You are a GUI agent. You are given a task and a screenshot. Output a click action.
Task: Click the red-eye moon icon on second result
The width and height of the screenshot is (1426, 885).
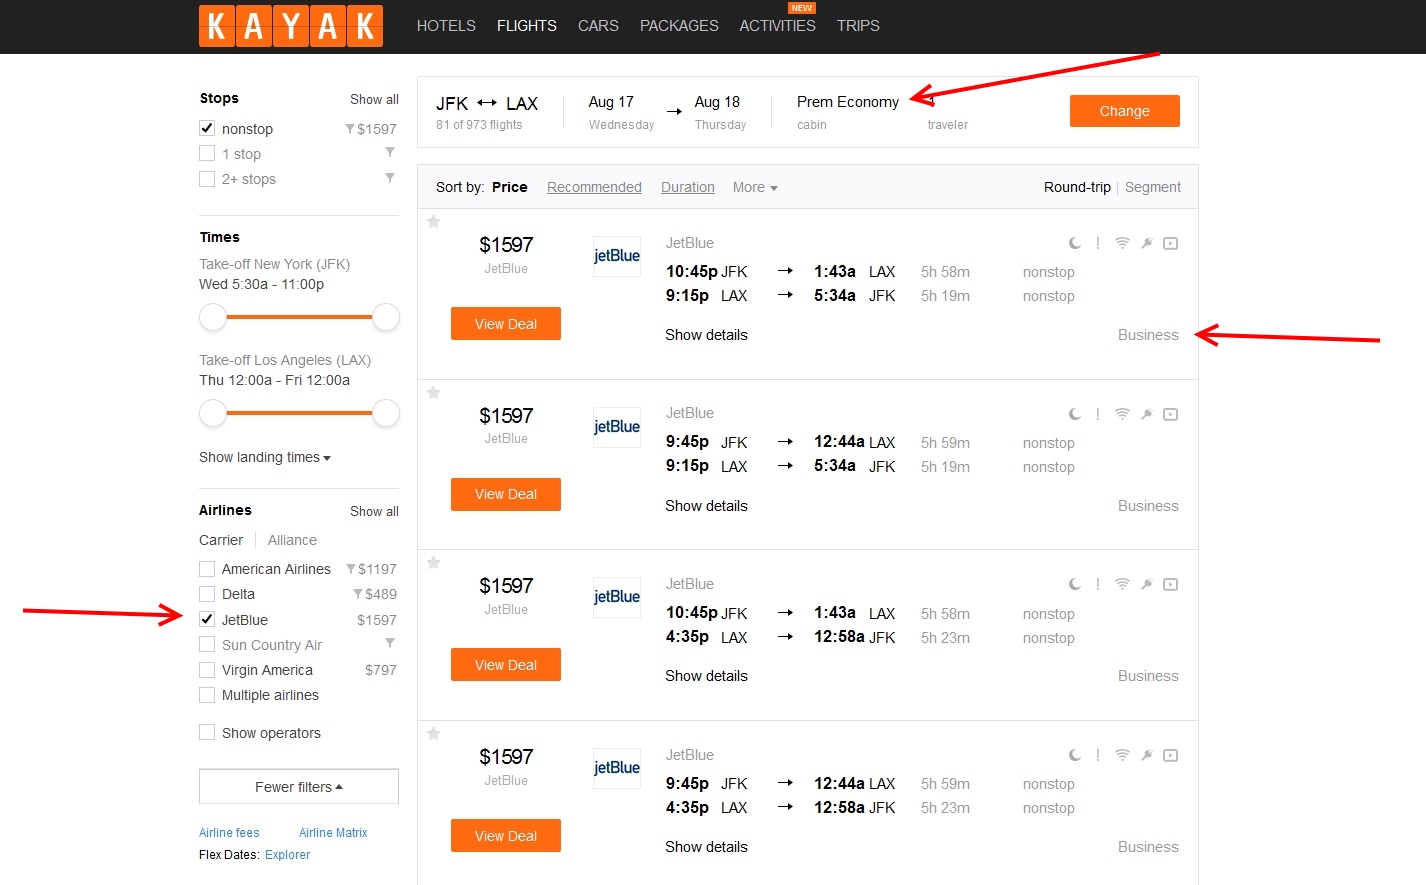click(1074, 414)
